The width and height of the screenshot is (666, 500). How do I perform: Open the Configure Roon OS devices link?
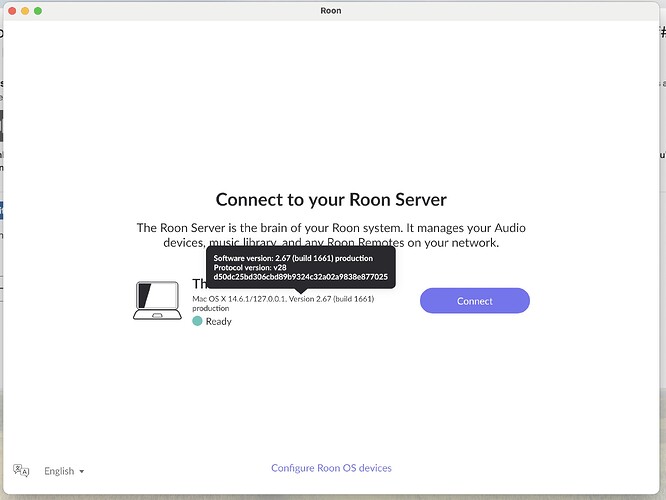[331, 468]
